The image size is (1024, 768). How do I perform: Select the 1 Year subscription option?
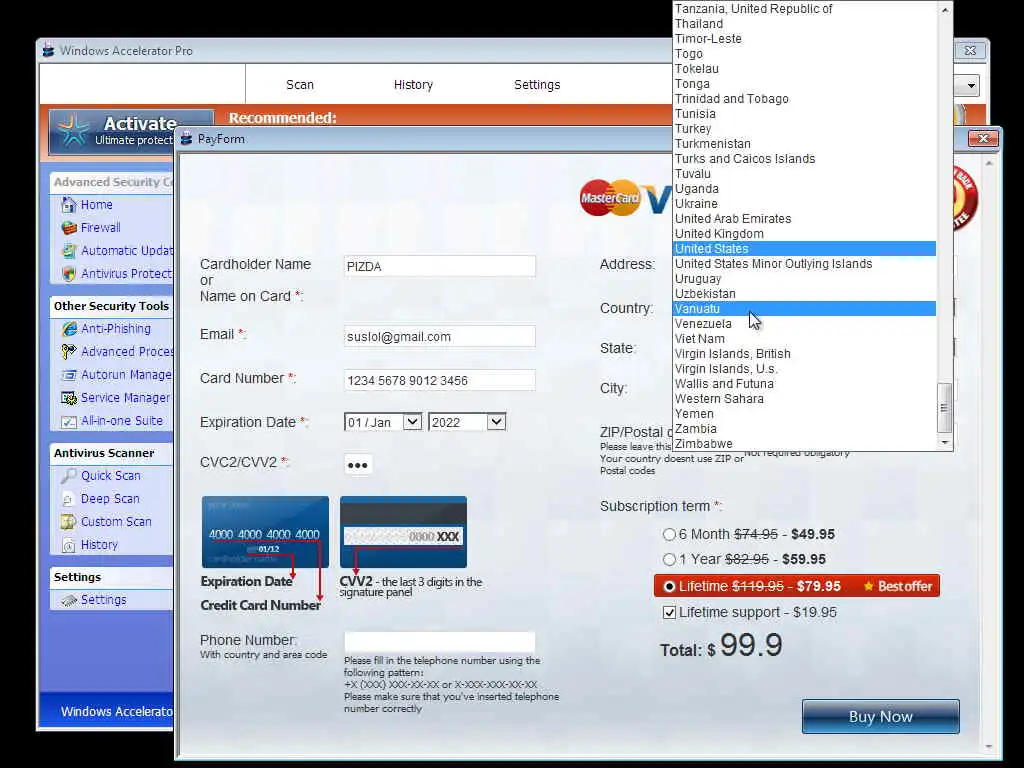tap(669, 560)
